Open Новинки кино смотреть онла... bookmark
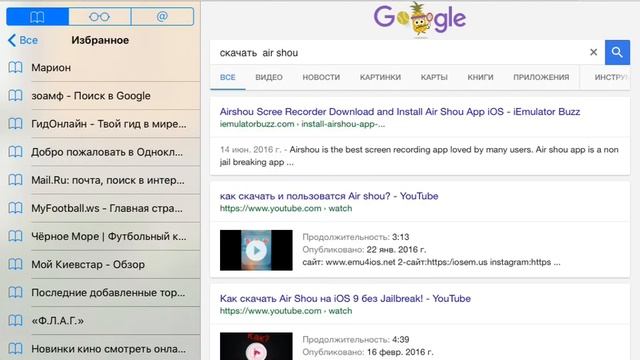 [108, 349]
